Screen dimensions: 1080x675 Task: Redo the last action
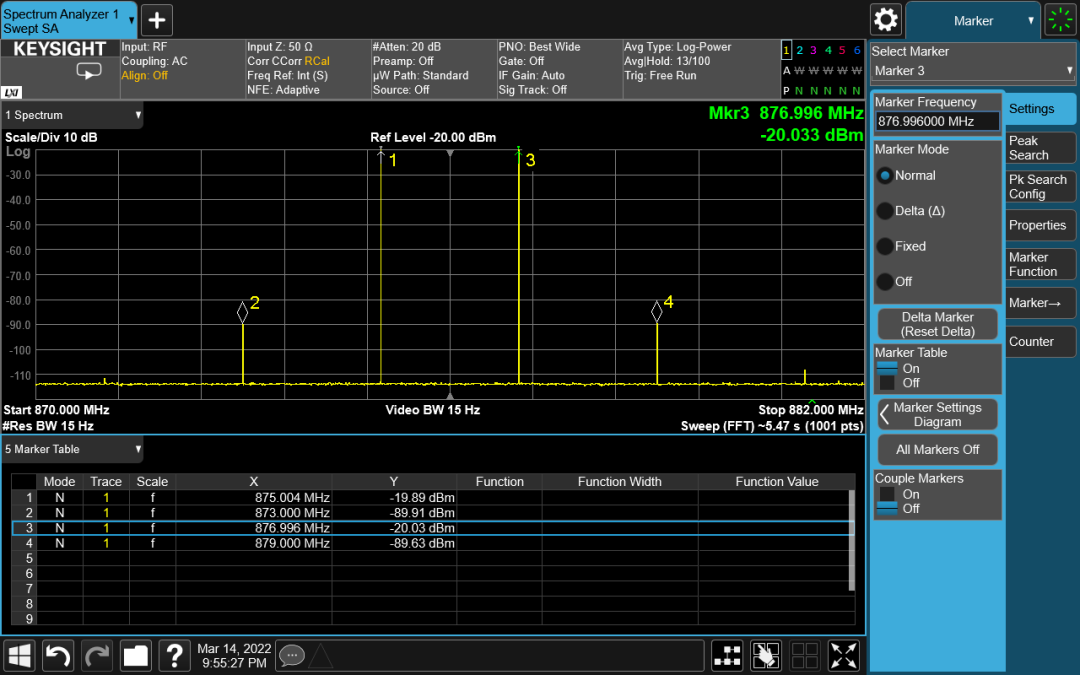97,655
